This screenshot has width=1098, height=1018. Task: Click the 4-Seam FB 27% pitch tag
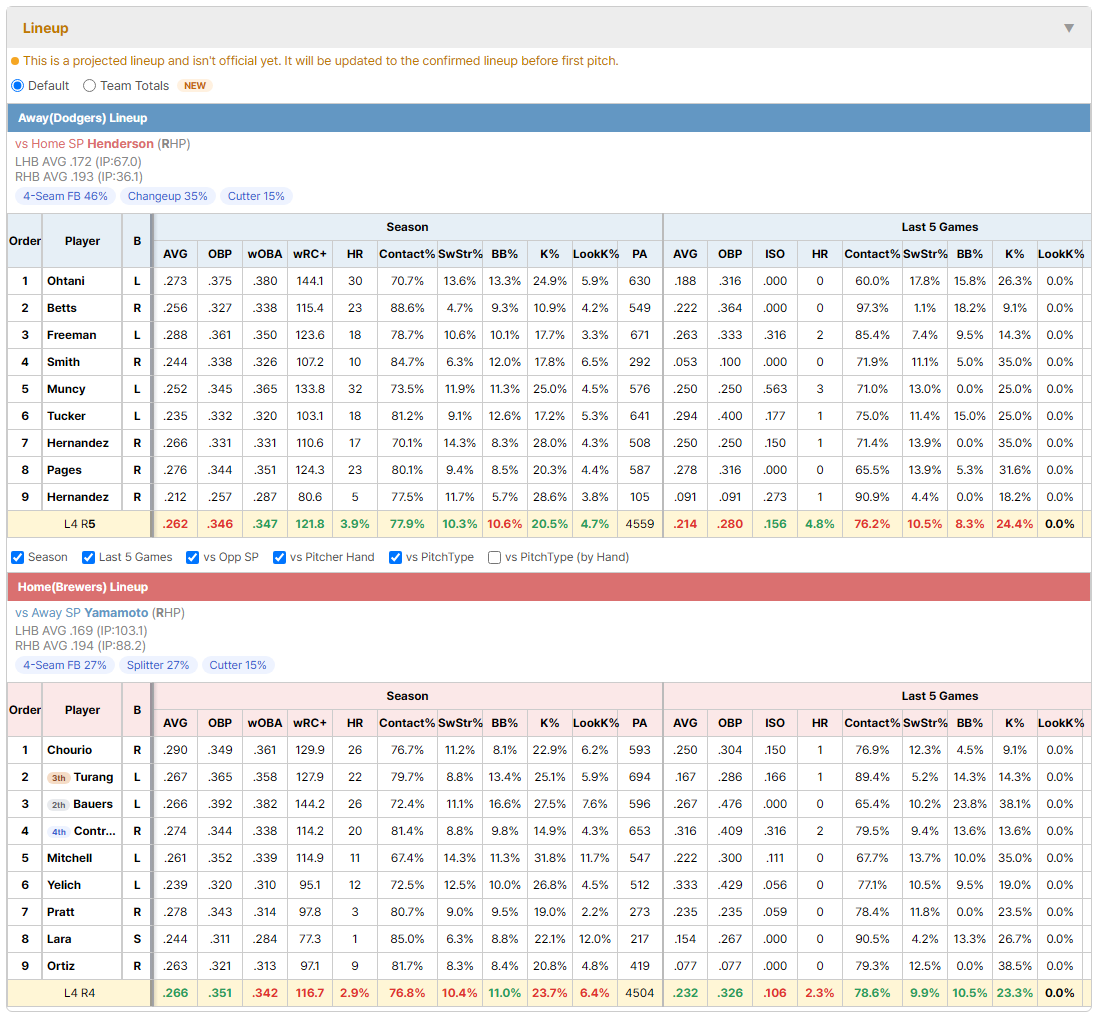(64, 665)
